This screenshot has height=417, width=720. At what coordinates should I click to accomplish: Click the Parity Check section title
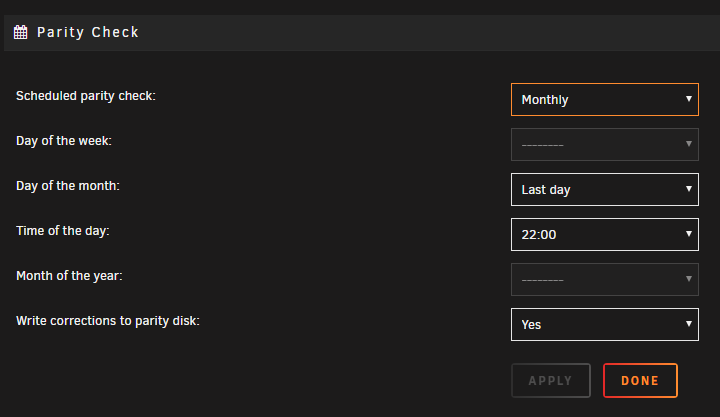88,32
